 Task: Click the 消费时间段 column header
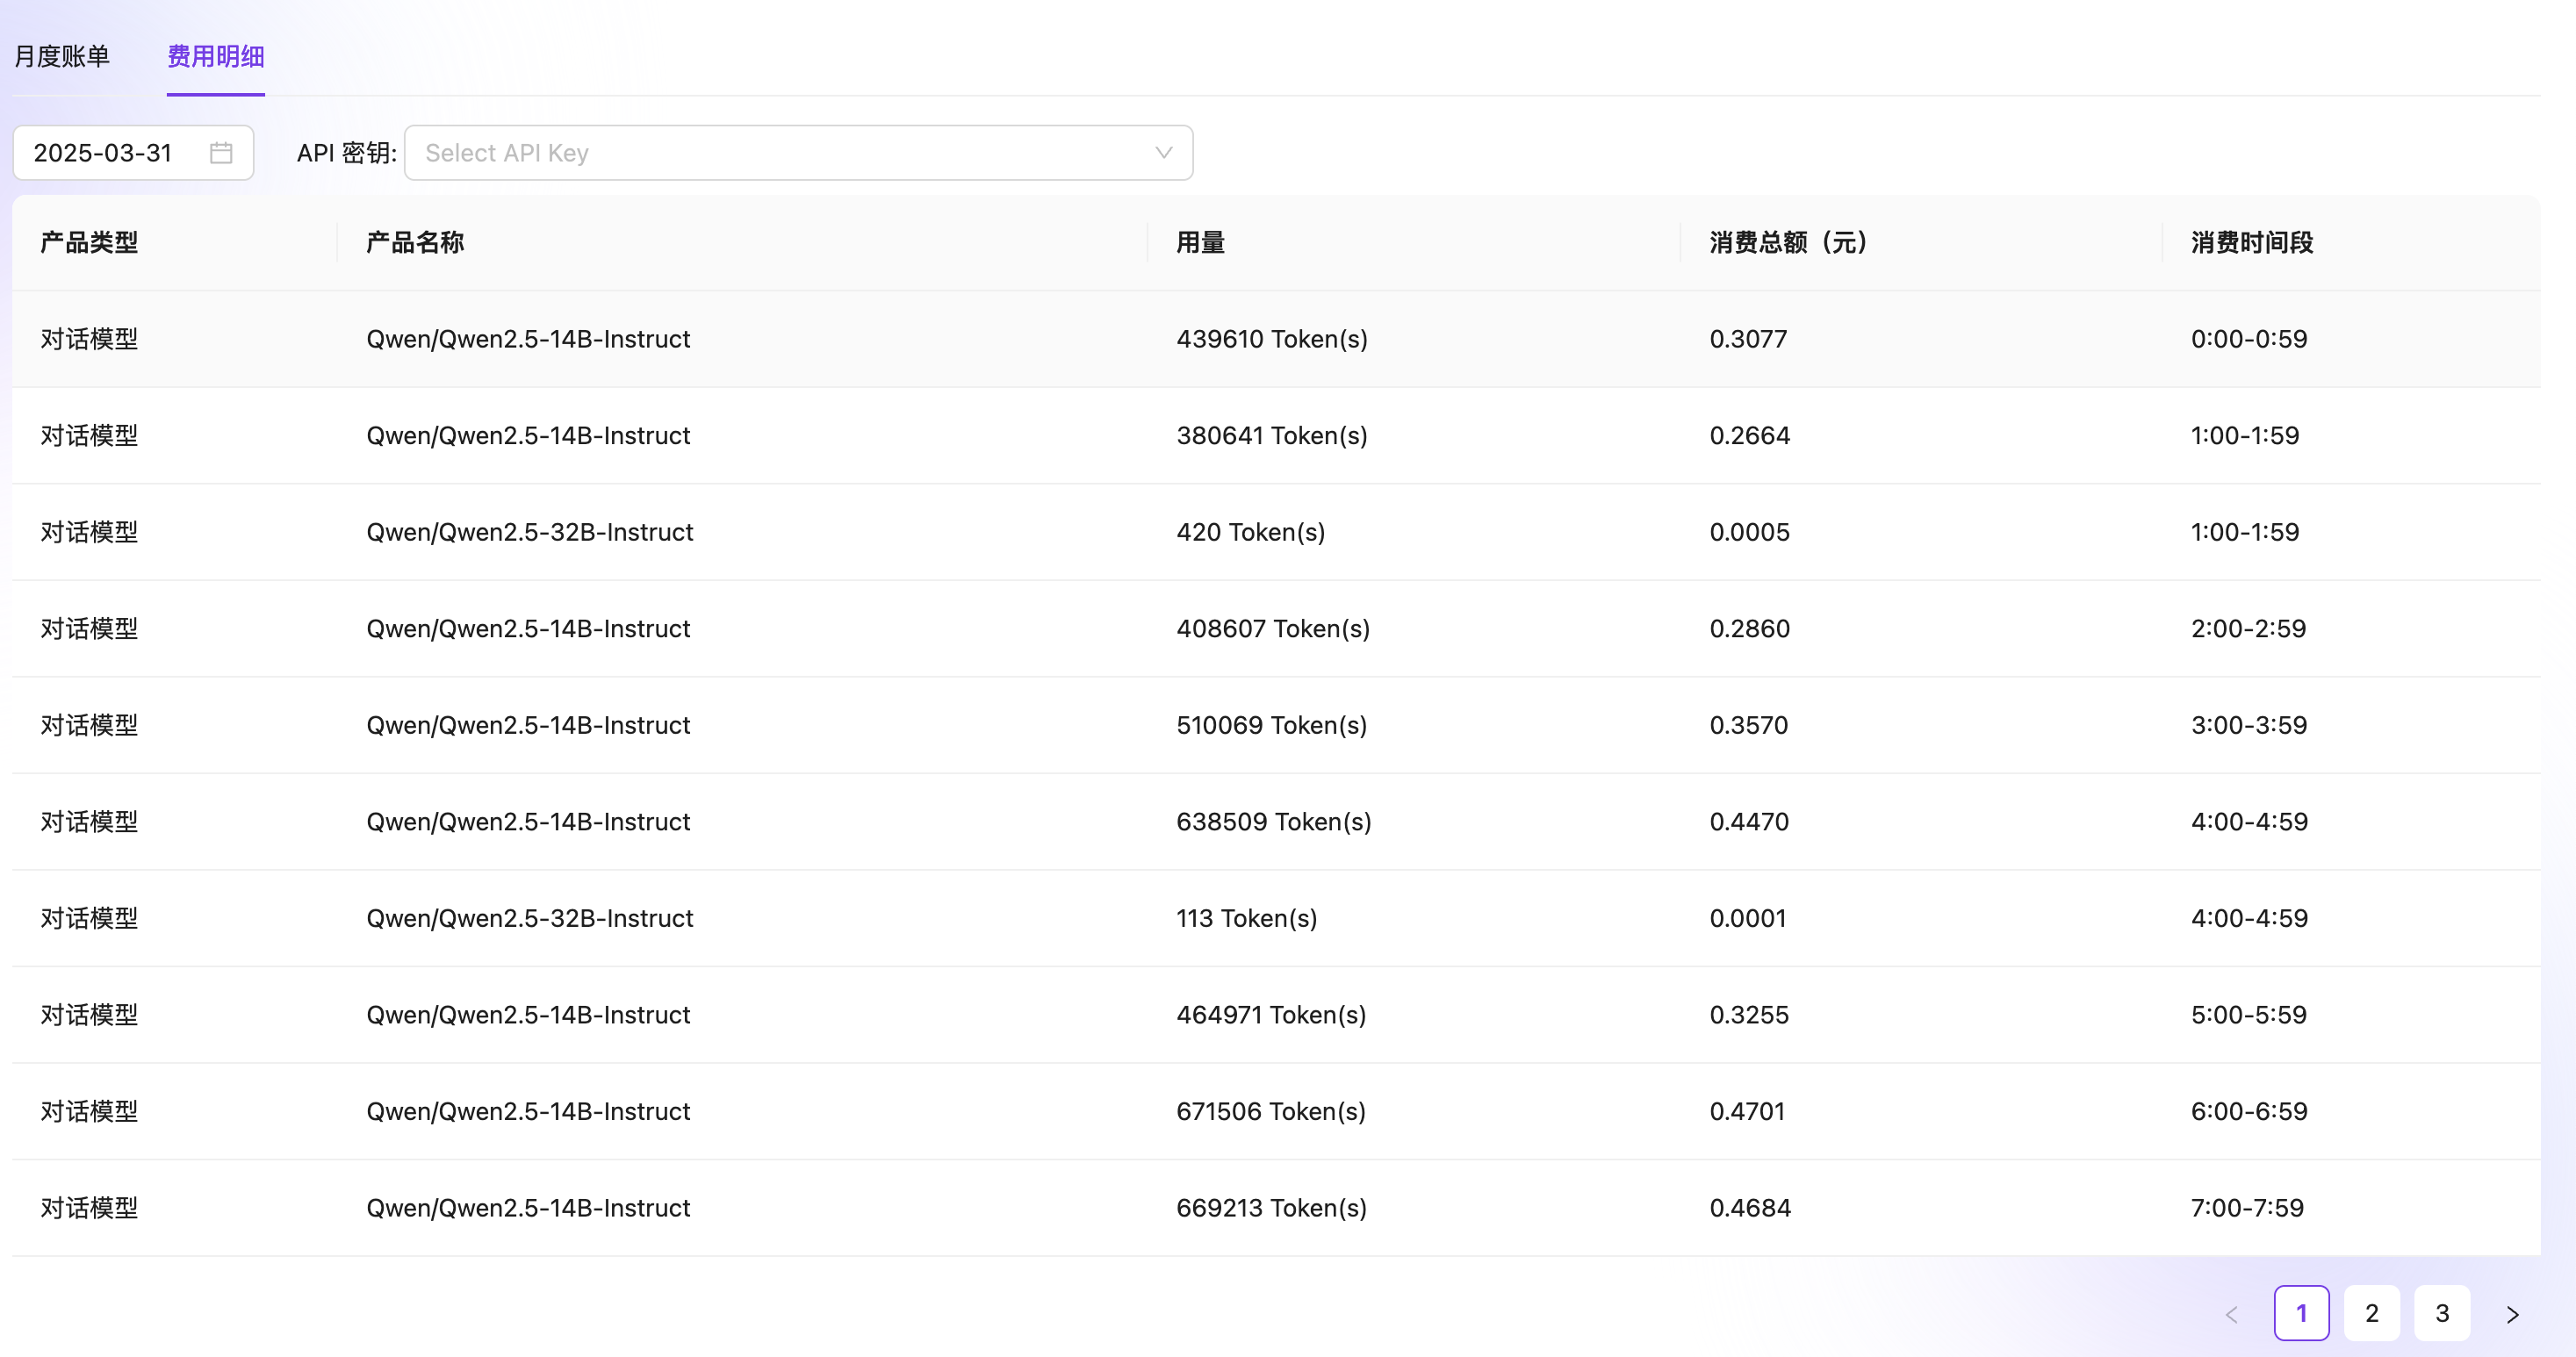2251,242
